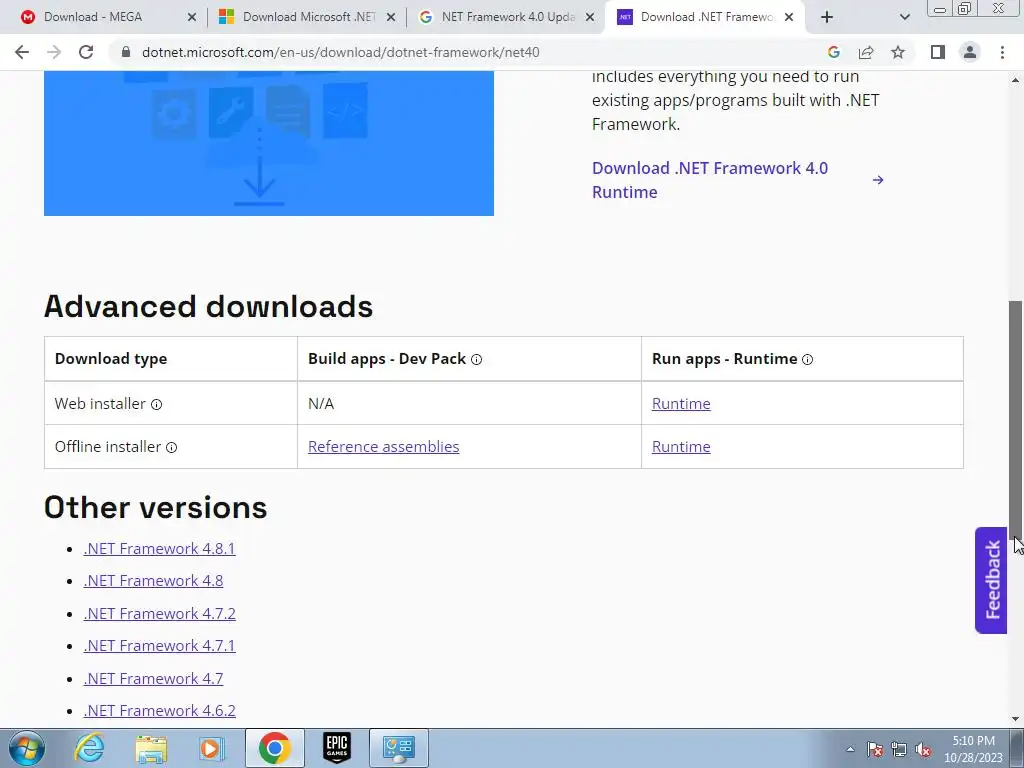The height and width of the screenshot is (768, 1024).
Task: Open .NET Framework 4.7.1 link
Action: coord(159,645)
